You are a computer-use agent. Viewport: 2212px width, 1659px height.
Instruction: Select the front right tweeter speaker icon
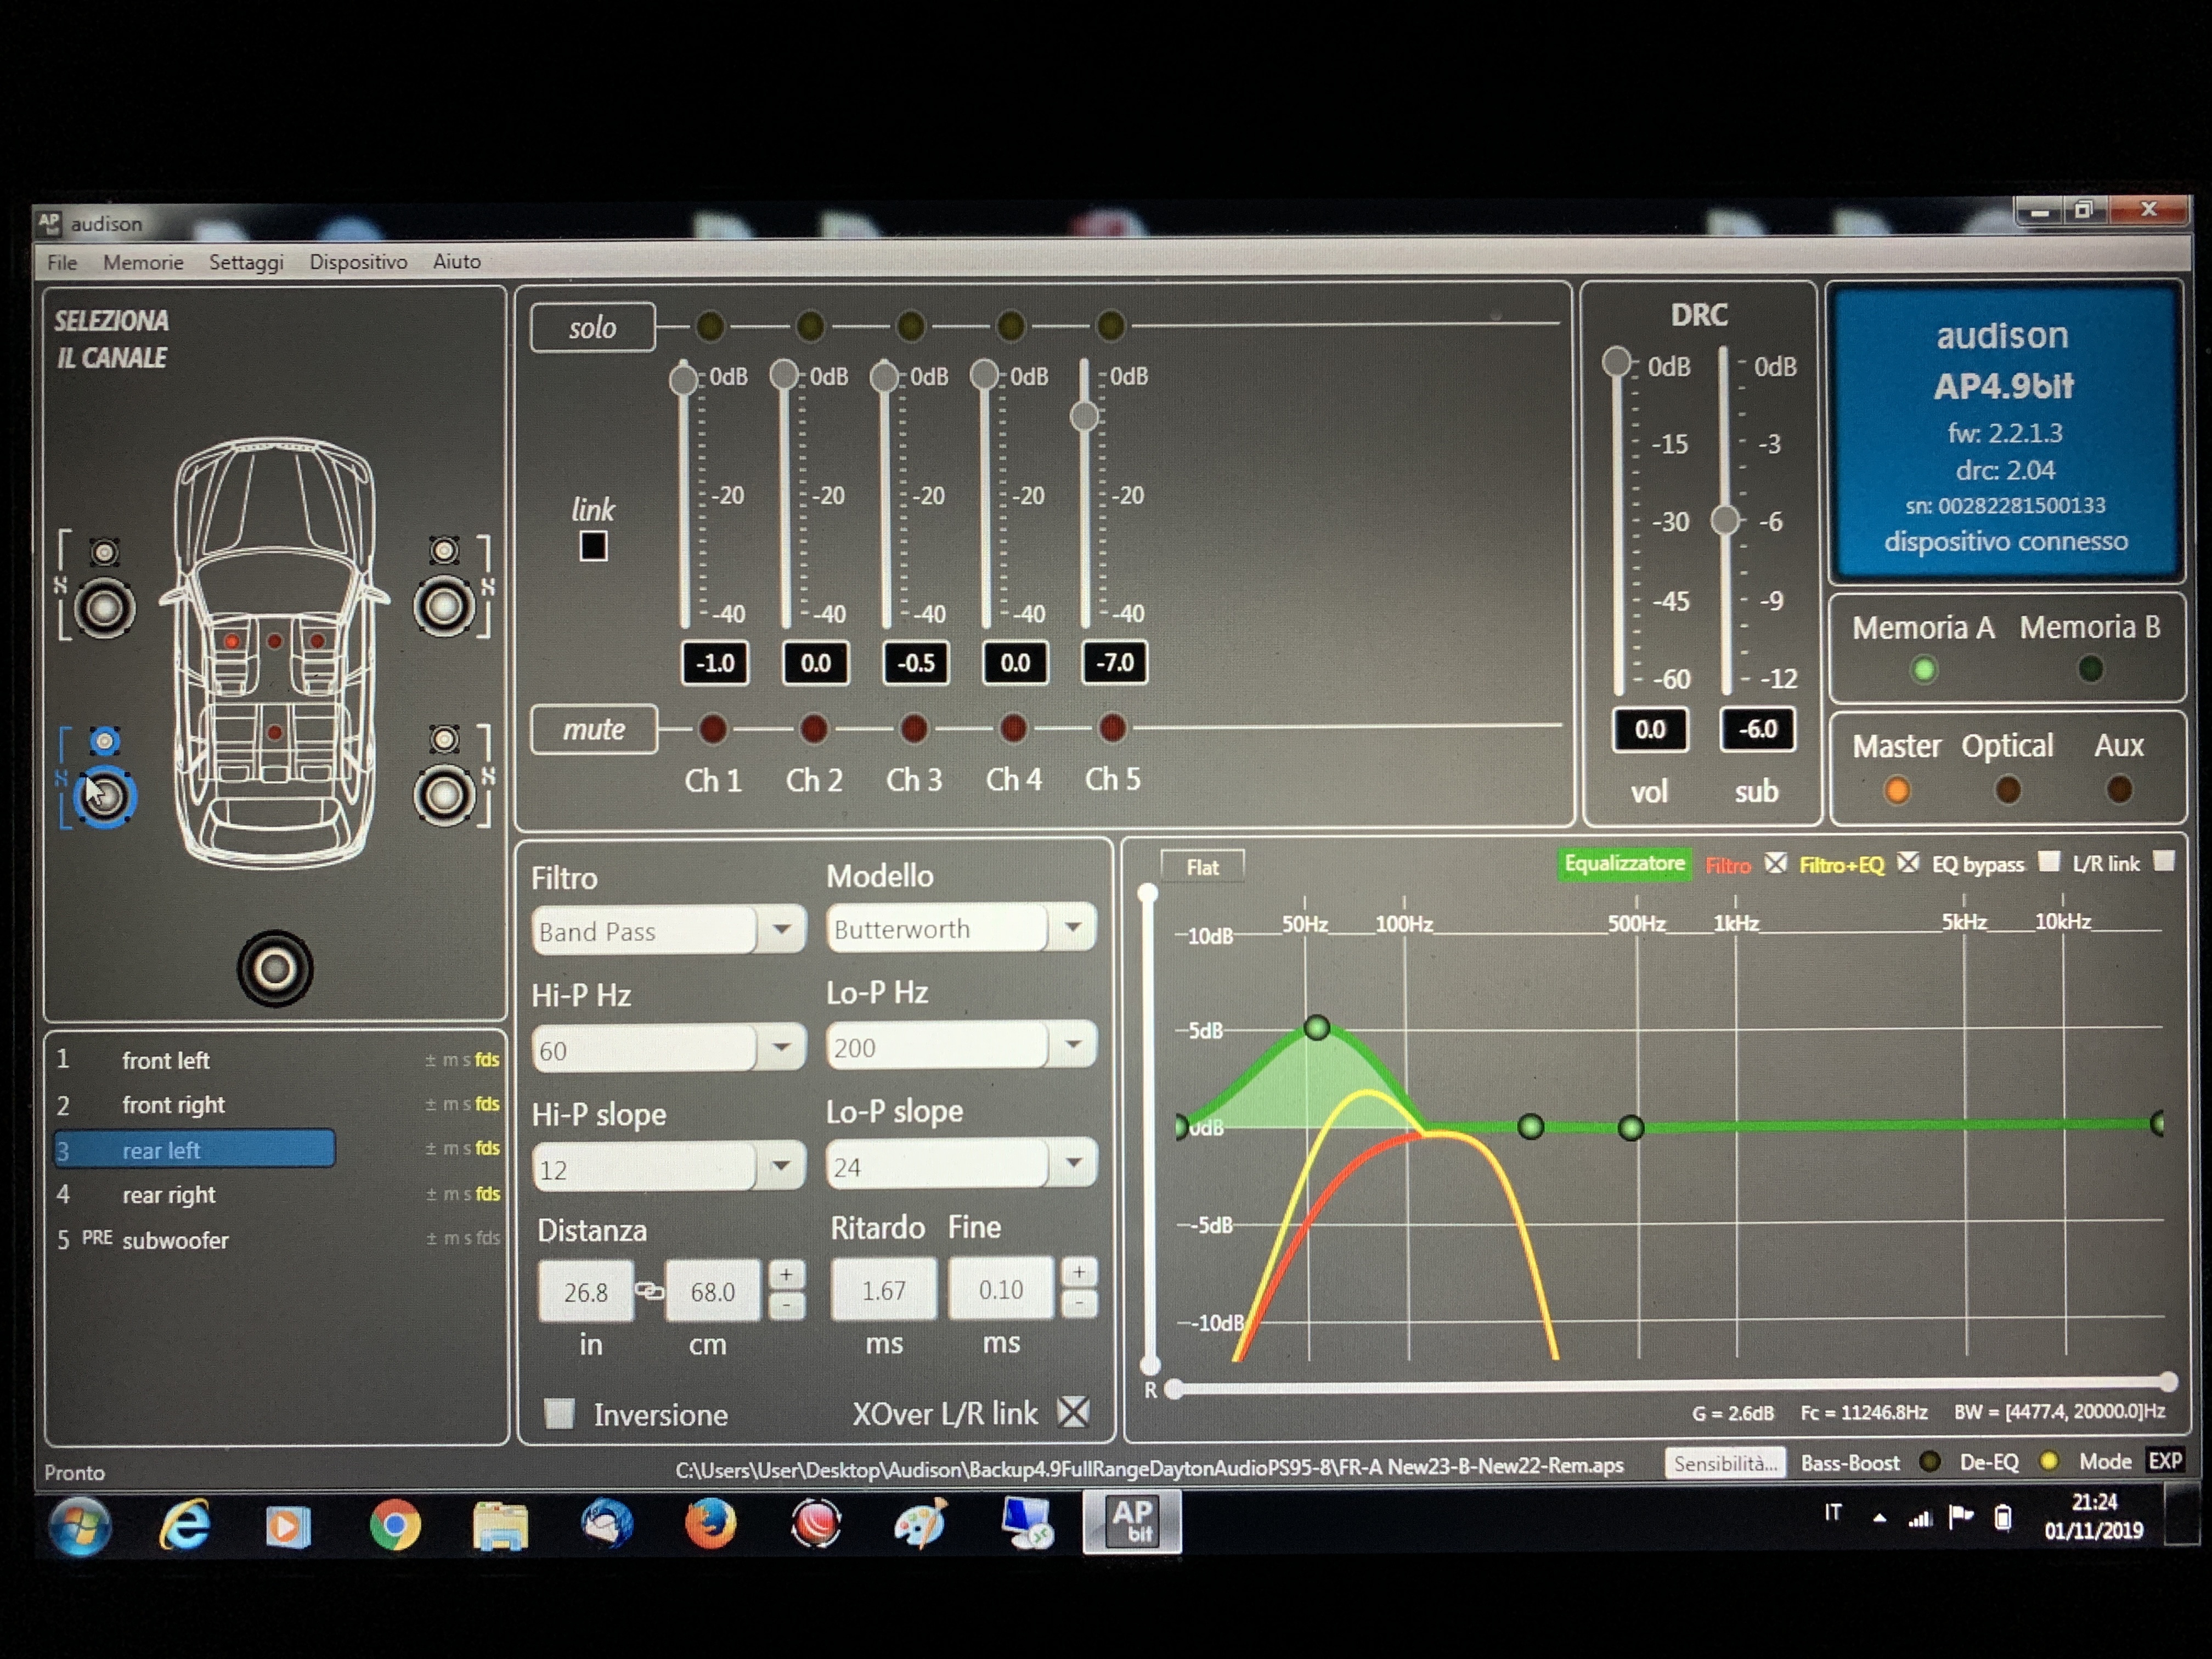(x=444, y=550)
